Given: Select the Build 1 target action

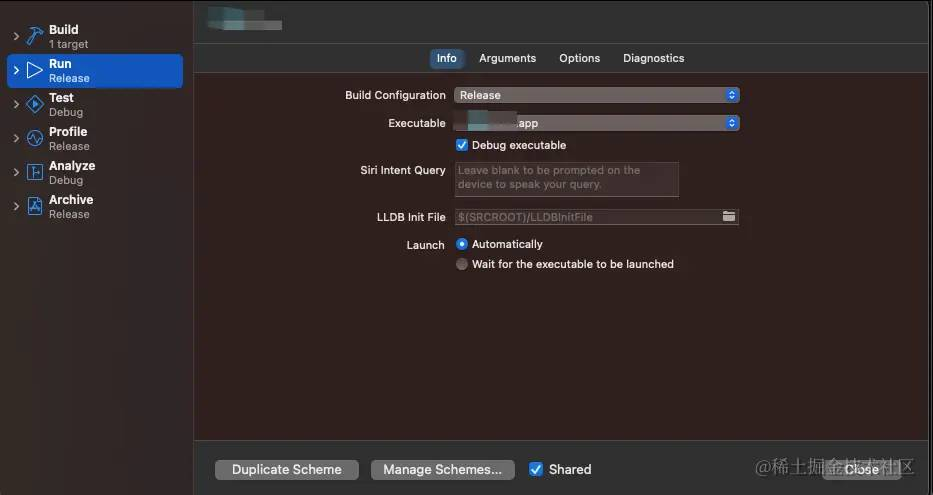Looking at the screenshot, I should tap(95, 36).
